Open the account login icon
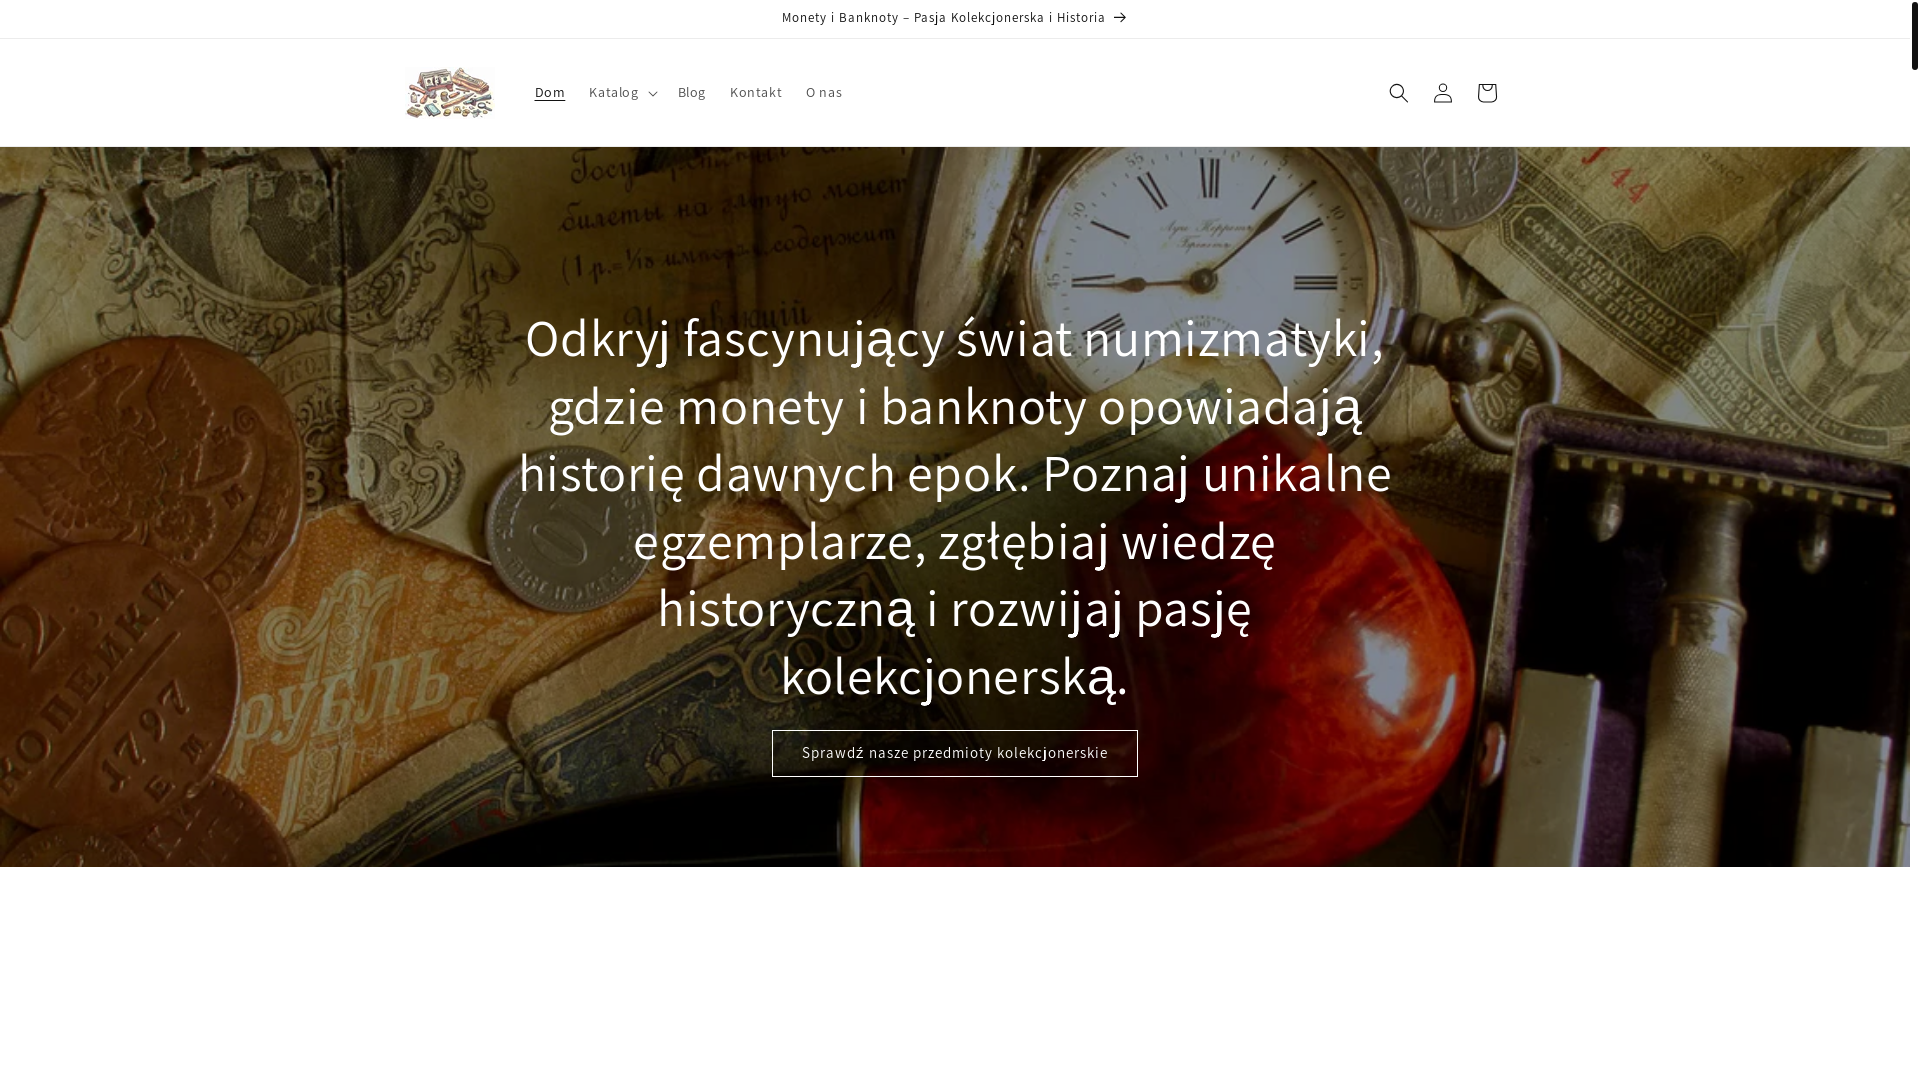The image size is (1920, 1080). tap(1442, 93)
